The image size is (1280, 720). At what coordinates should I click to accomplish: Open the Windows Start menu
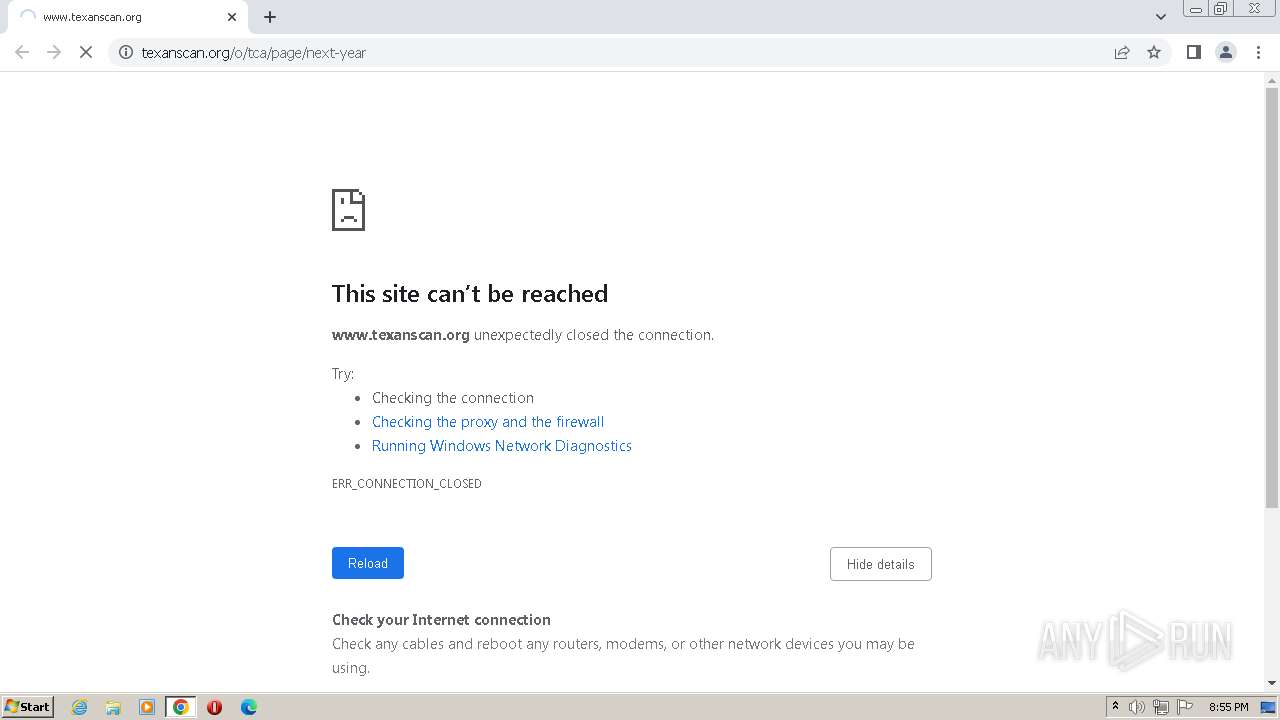point(28,707)
